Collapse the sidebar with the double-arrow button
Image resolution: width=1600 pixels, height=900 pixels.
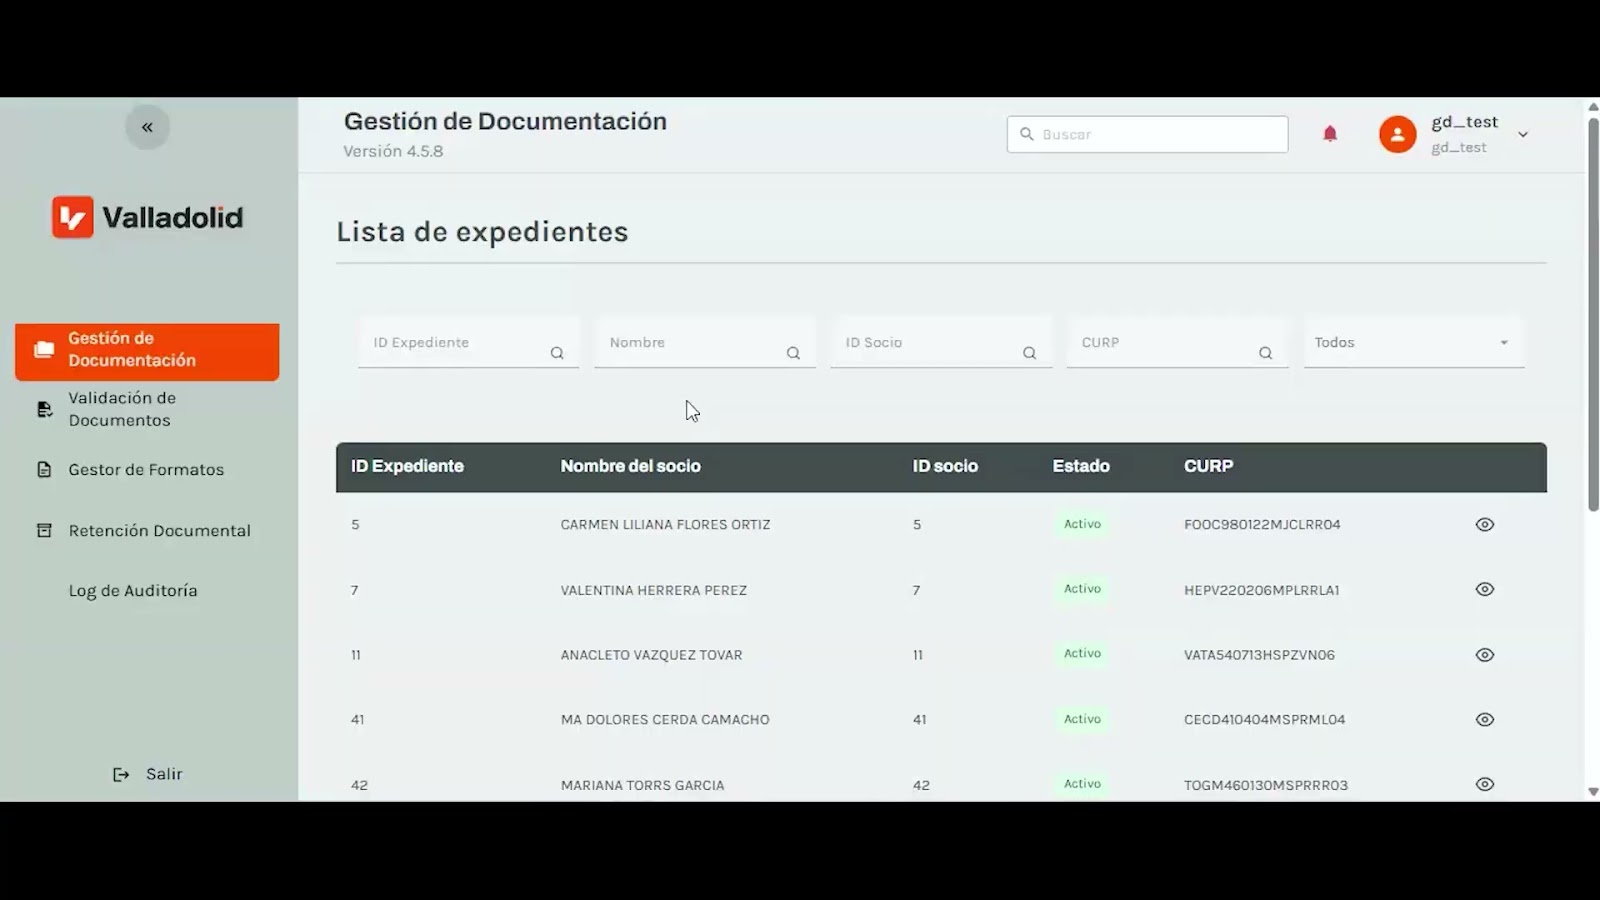[x=147, y=127]
